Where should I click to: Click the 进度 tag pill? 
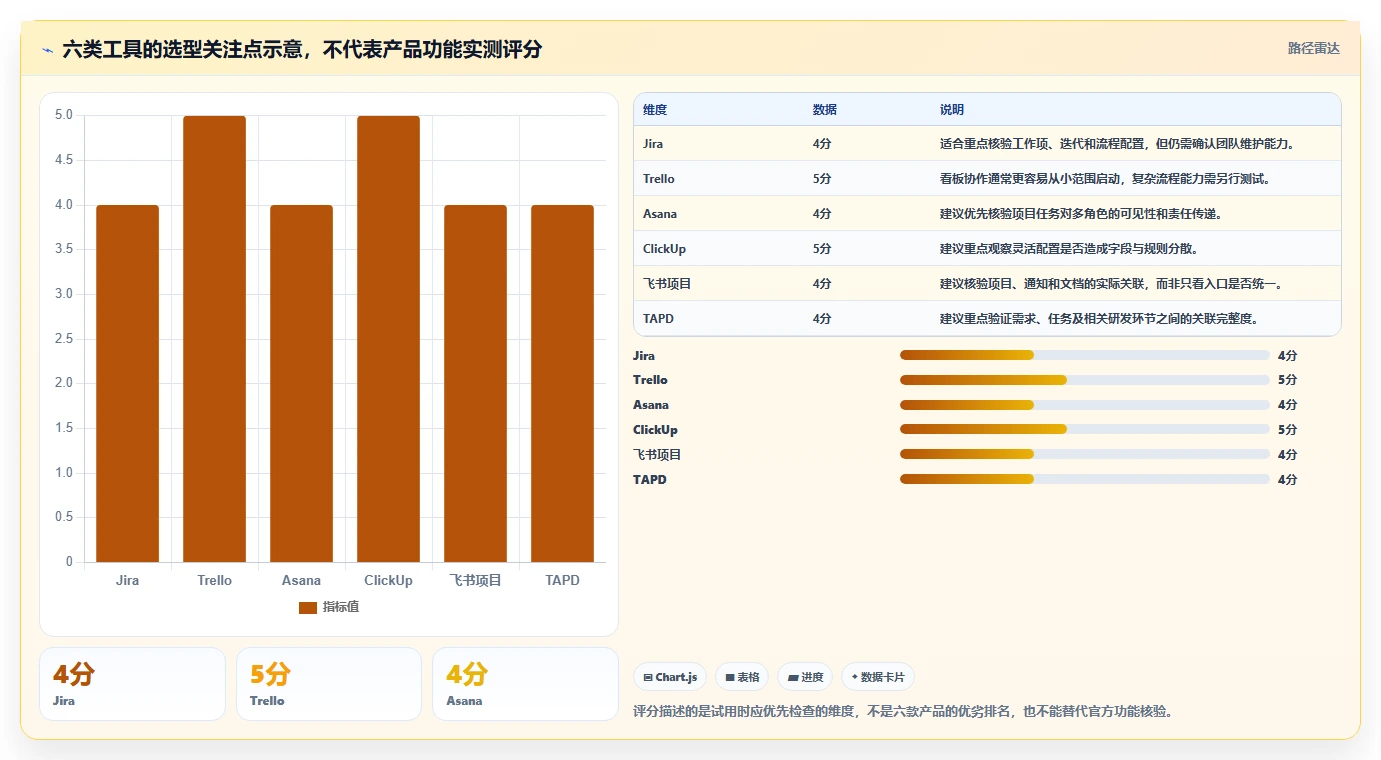[x=805, y=677]
